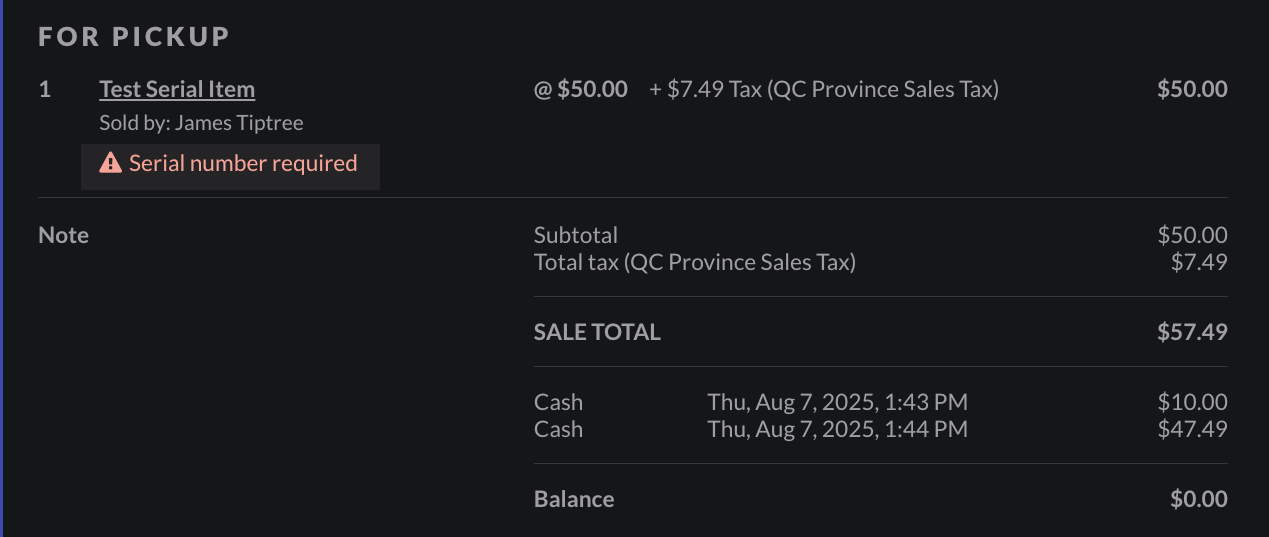Click the Note label
1269x537 pixels.
63,235
